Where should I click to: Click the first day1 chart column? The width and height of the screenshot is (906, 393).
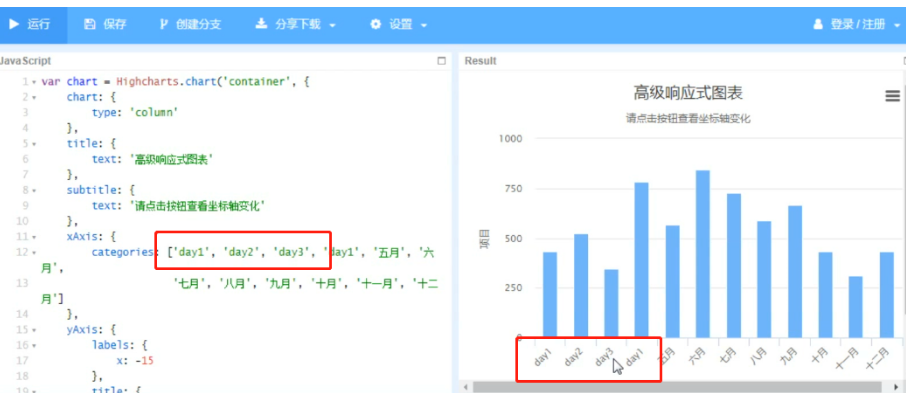pos(550,295)
